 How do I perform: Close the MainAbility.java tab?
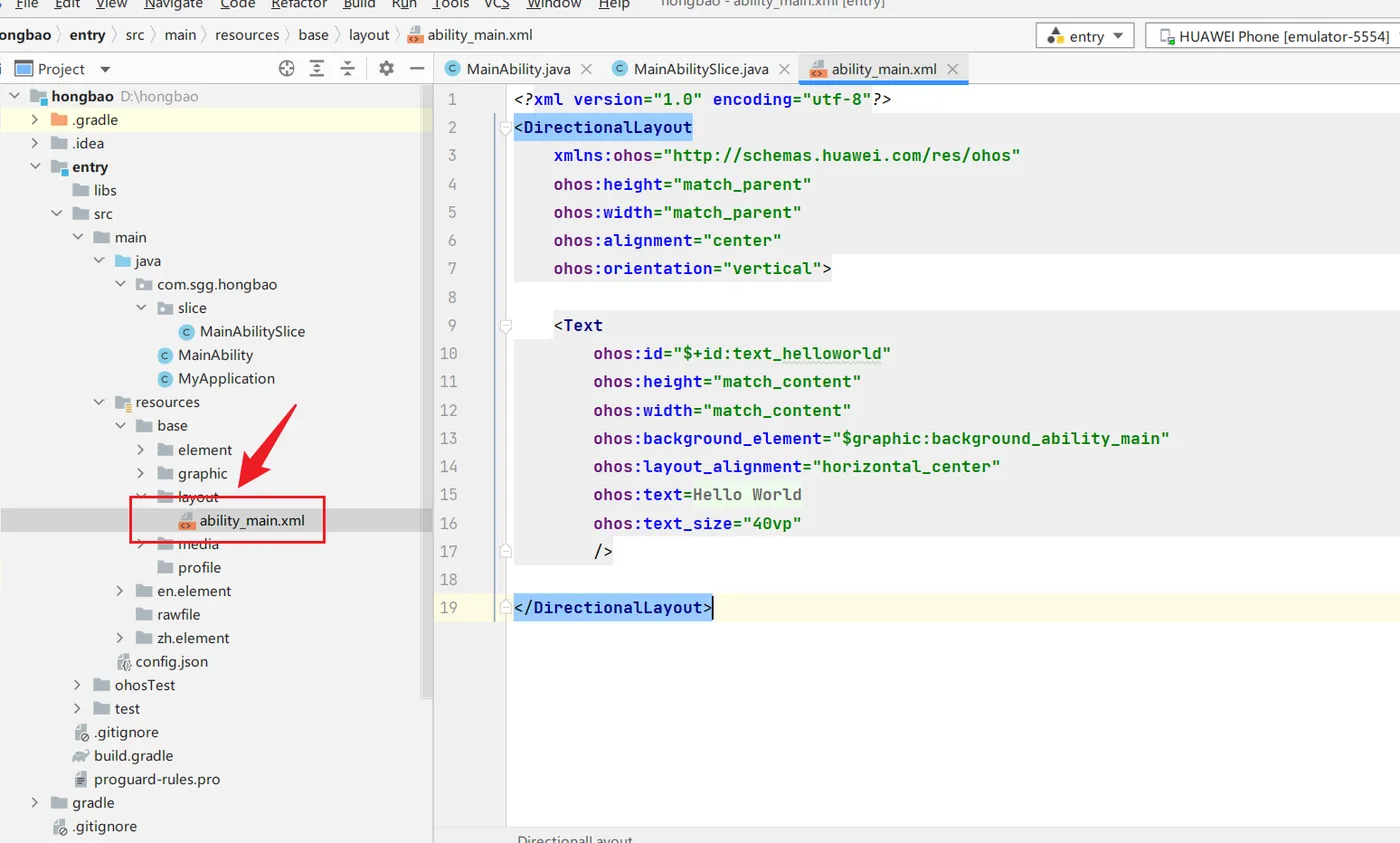click(586, 69)
